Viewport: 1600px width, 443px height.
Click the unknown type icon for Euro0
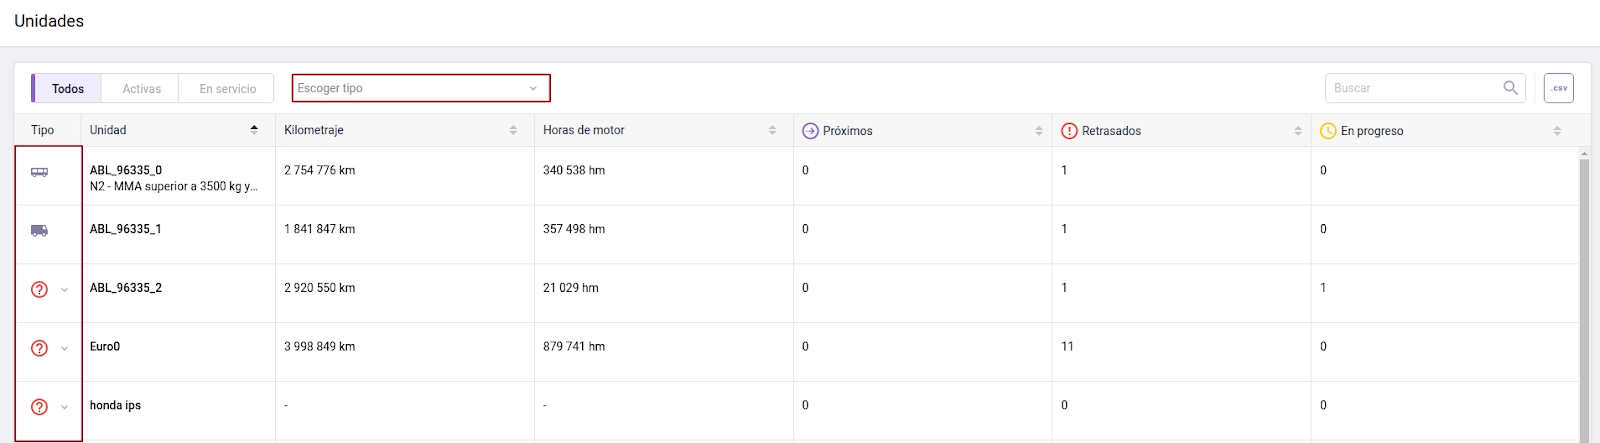(x=39, y=348)
